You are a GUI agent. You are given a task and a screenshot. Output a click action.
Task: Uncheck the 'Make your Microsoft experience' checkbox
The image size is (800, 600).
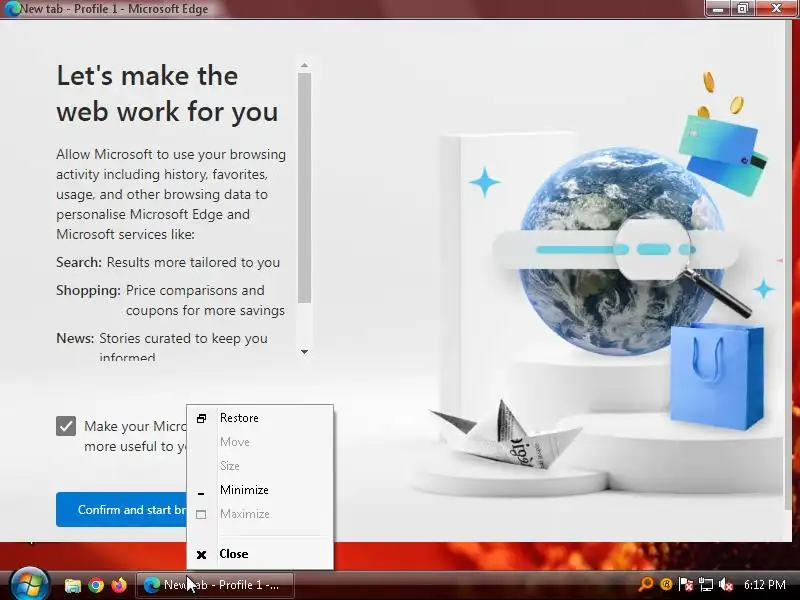tap(66, 426)
